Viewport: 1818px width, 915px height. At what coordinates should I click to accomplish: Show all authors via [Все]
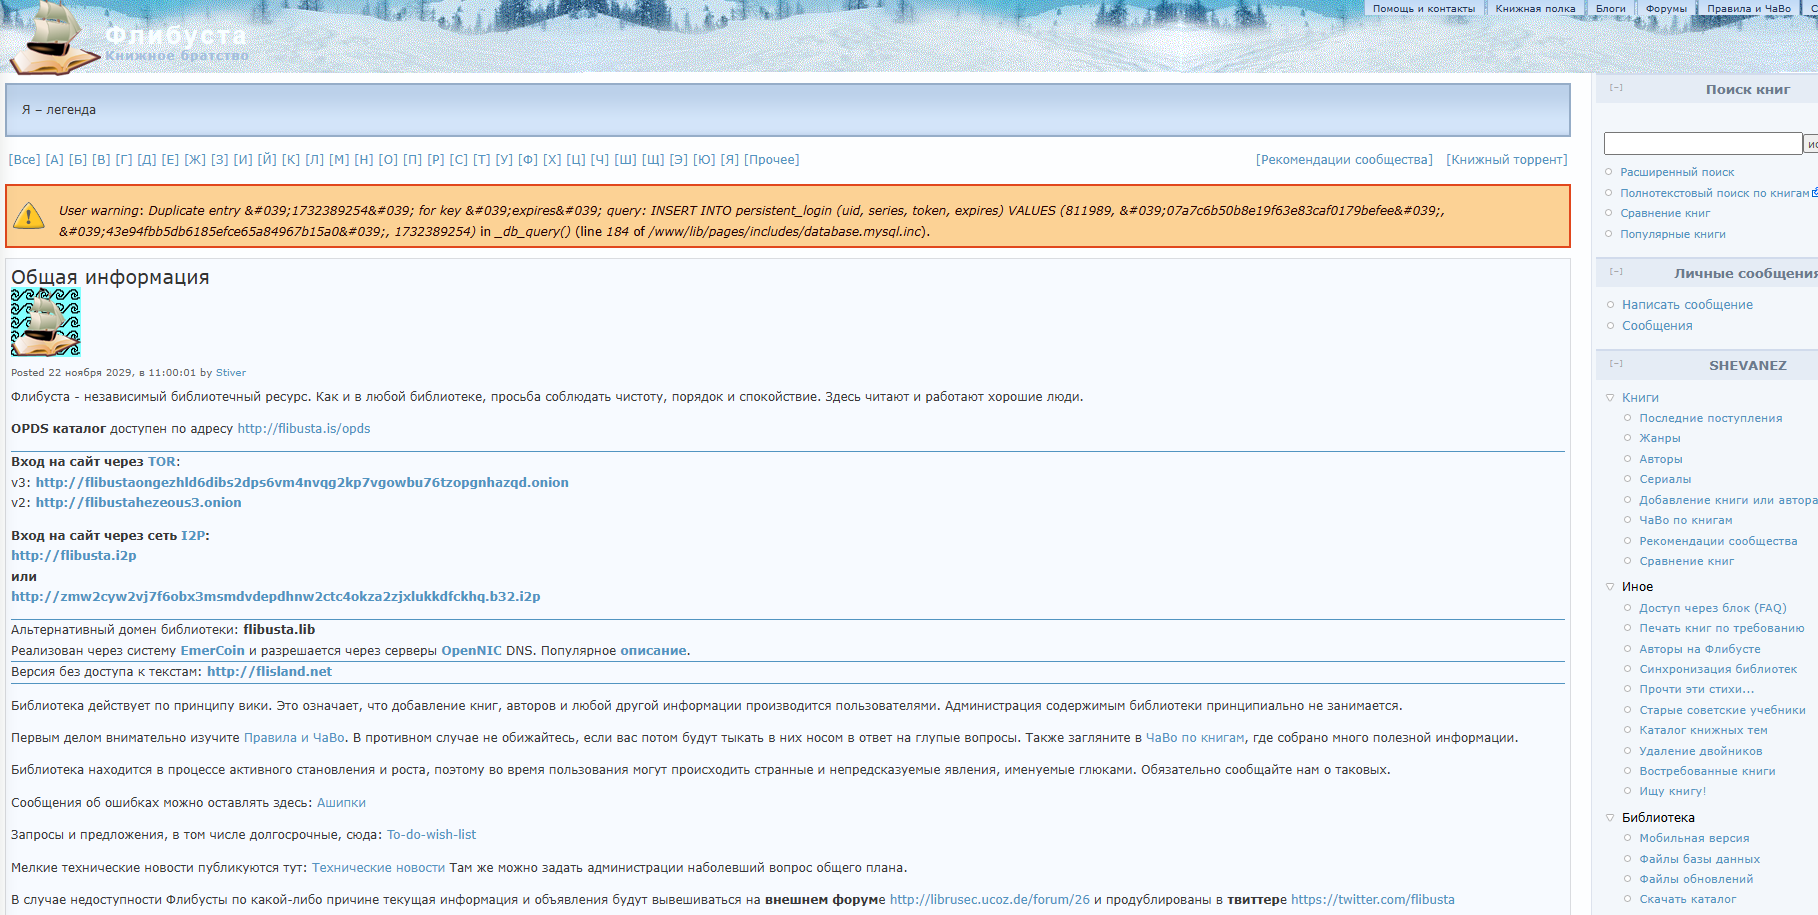point(25,160)
